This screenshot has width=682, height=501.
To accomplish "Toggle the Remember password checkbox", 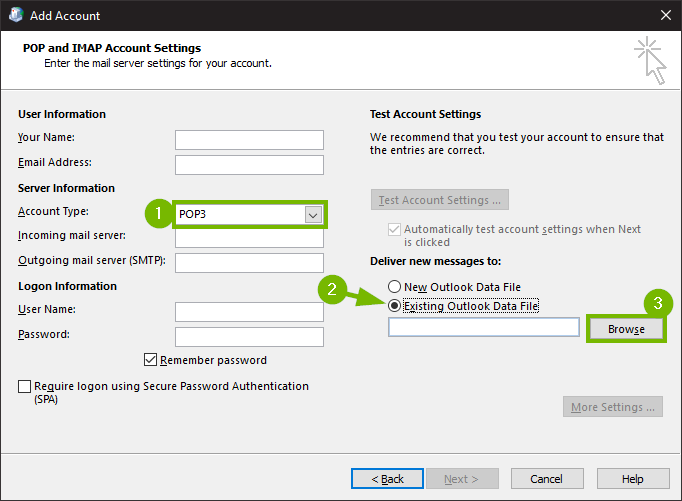I will click(150, 360).
